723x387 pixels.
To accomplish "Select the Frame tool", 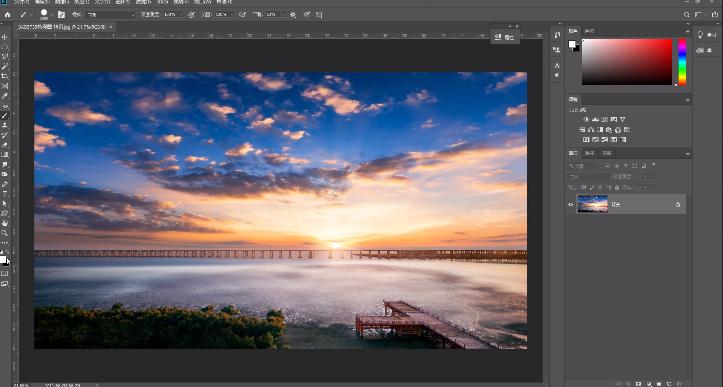I will (x=5, y=86).
